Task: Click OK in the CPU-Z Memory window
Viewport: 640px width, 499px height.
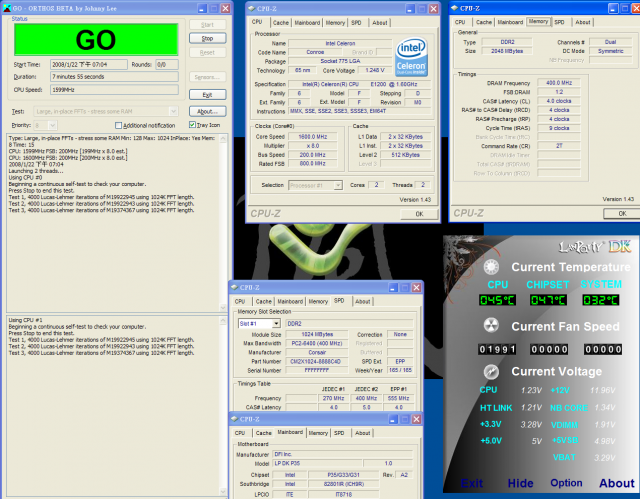Action: pos(622,213)
